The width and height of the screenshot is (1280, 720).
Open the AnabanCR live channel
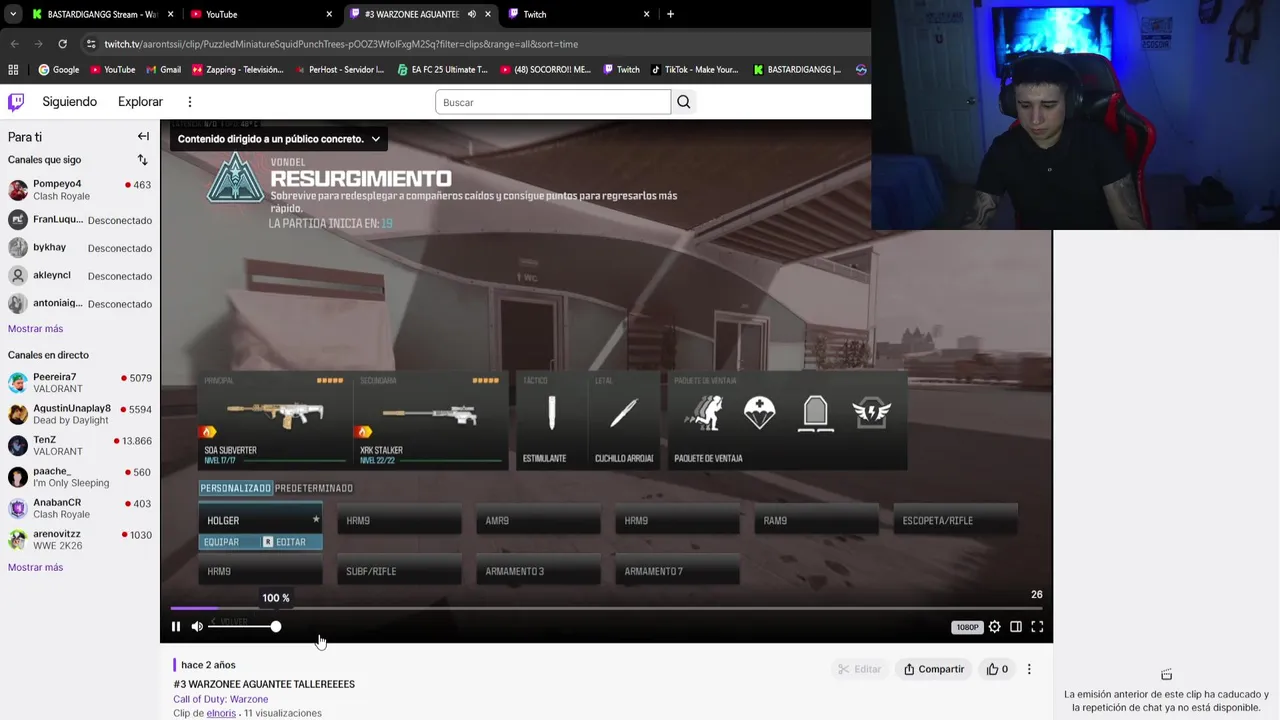(80, 509)
